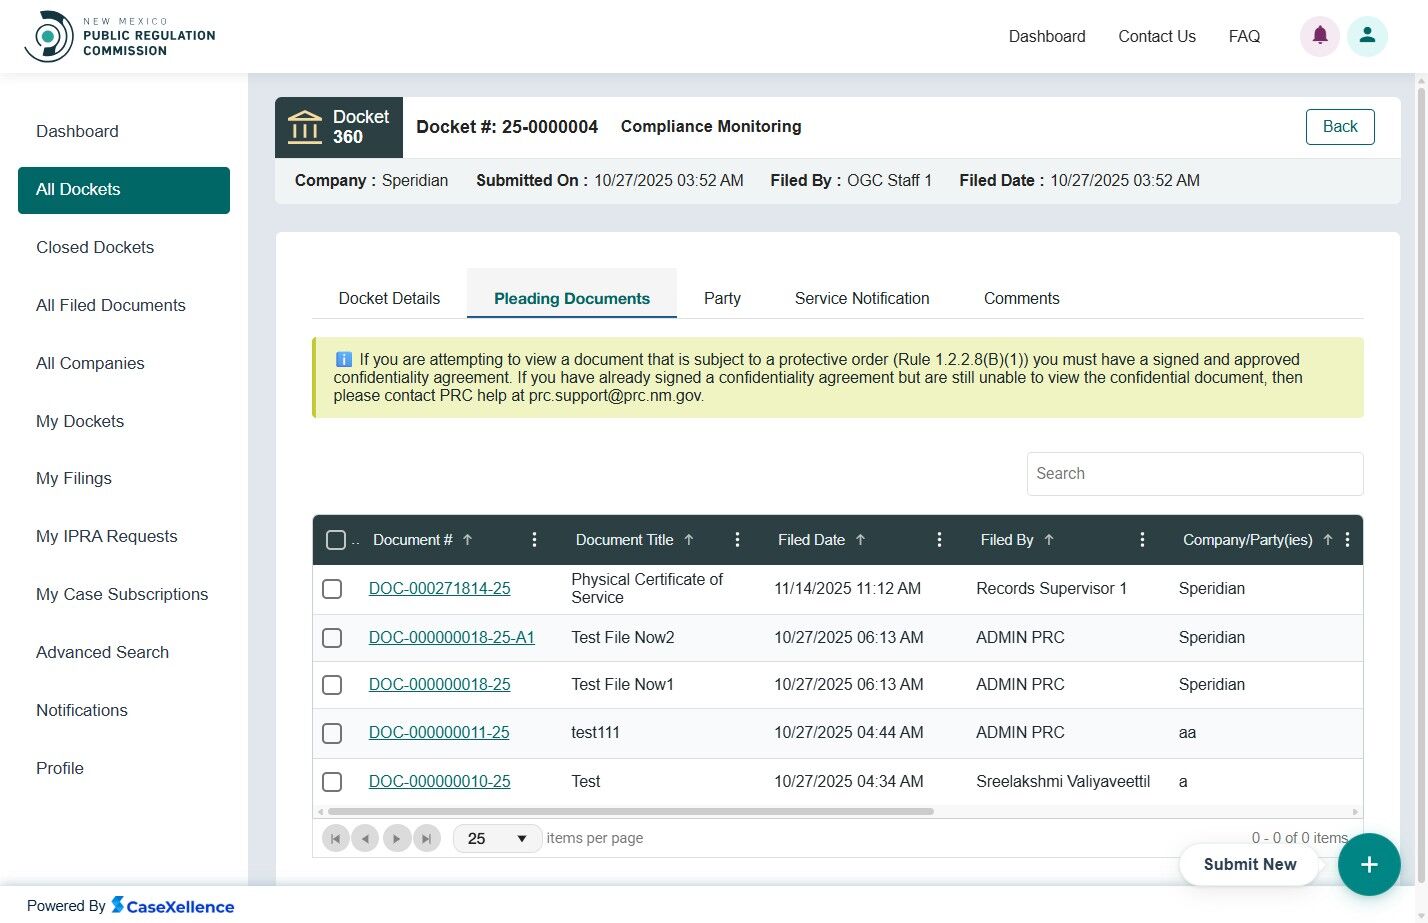Open Dashboard in the left sidebar
1428x923 pixels.
point(124,131)
